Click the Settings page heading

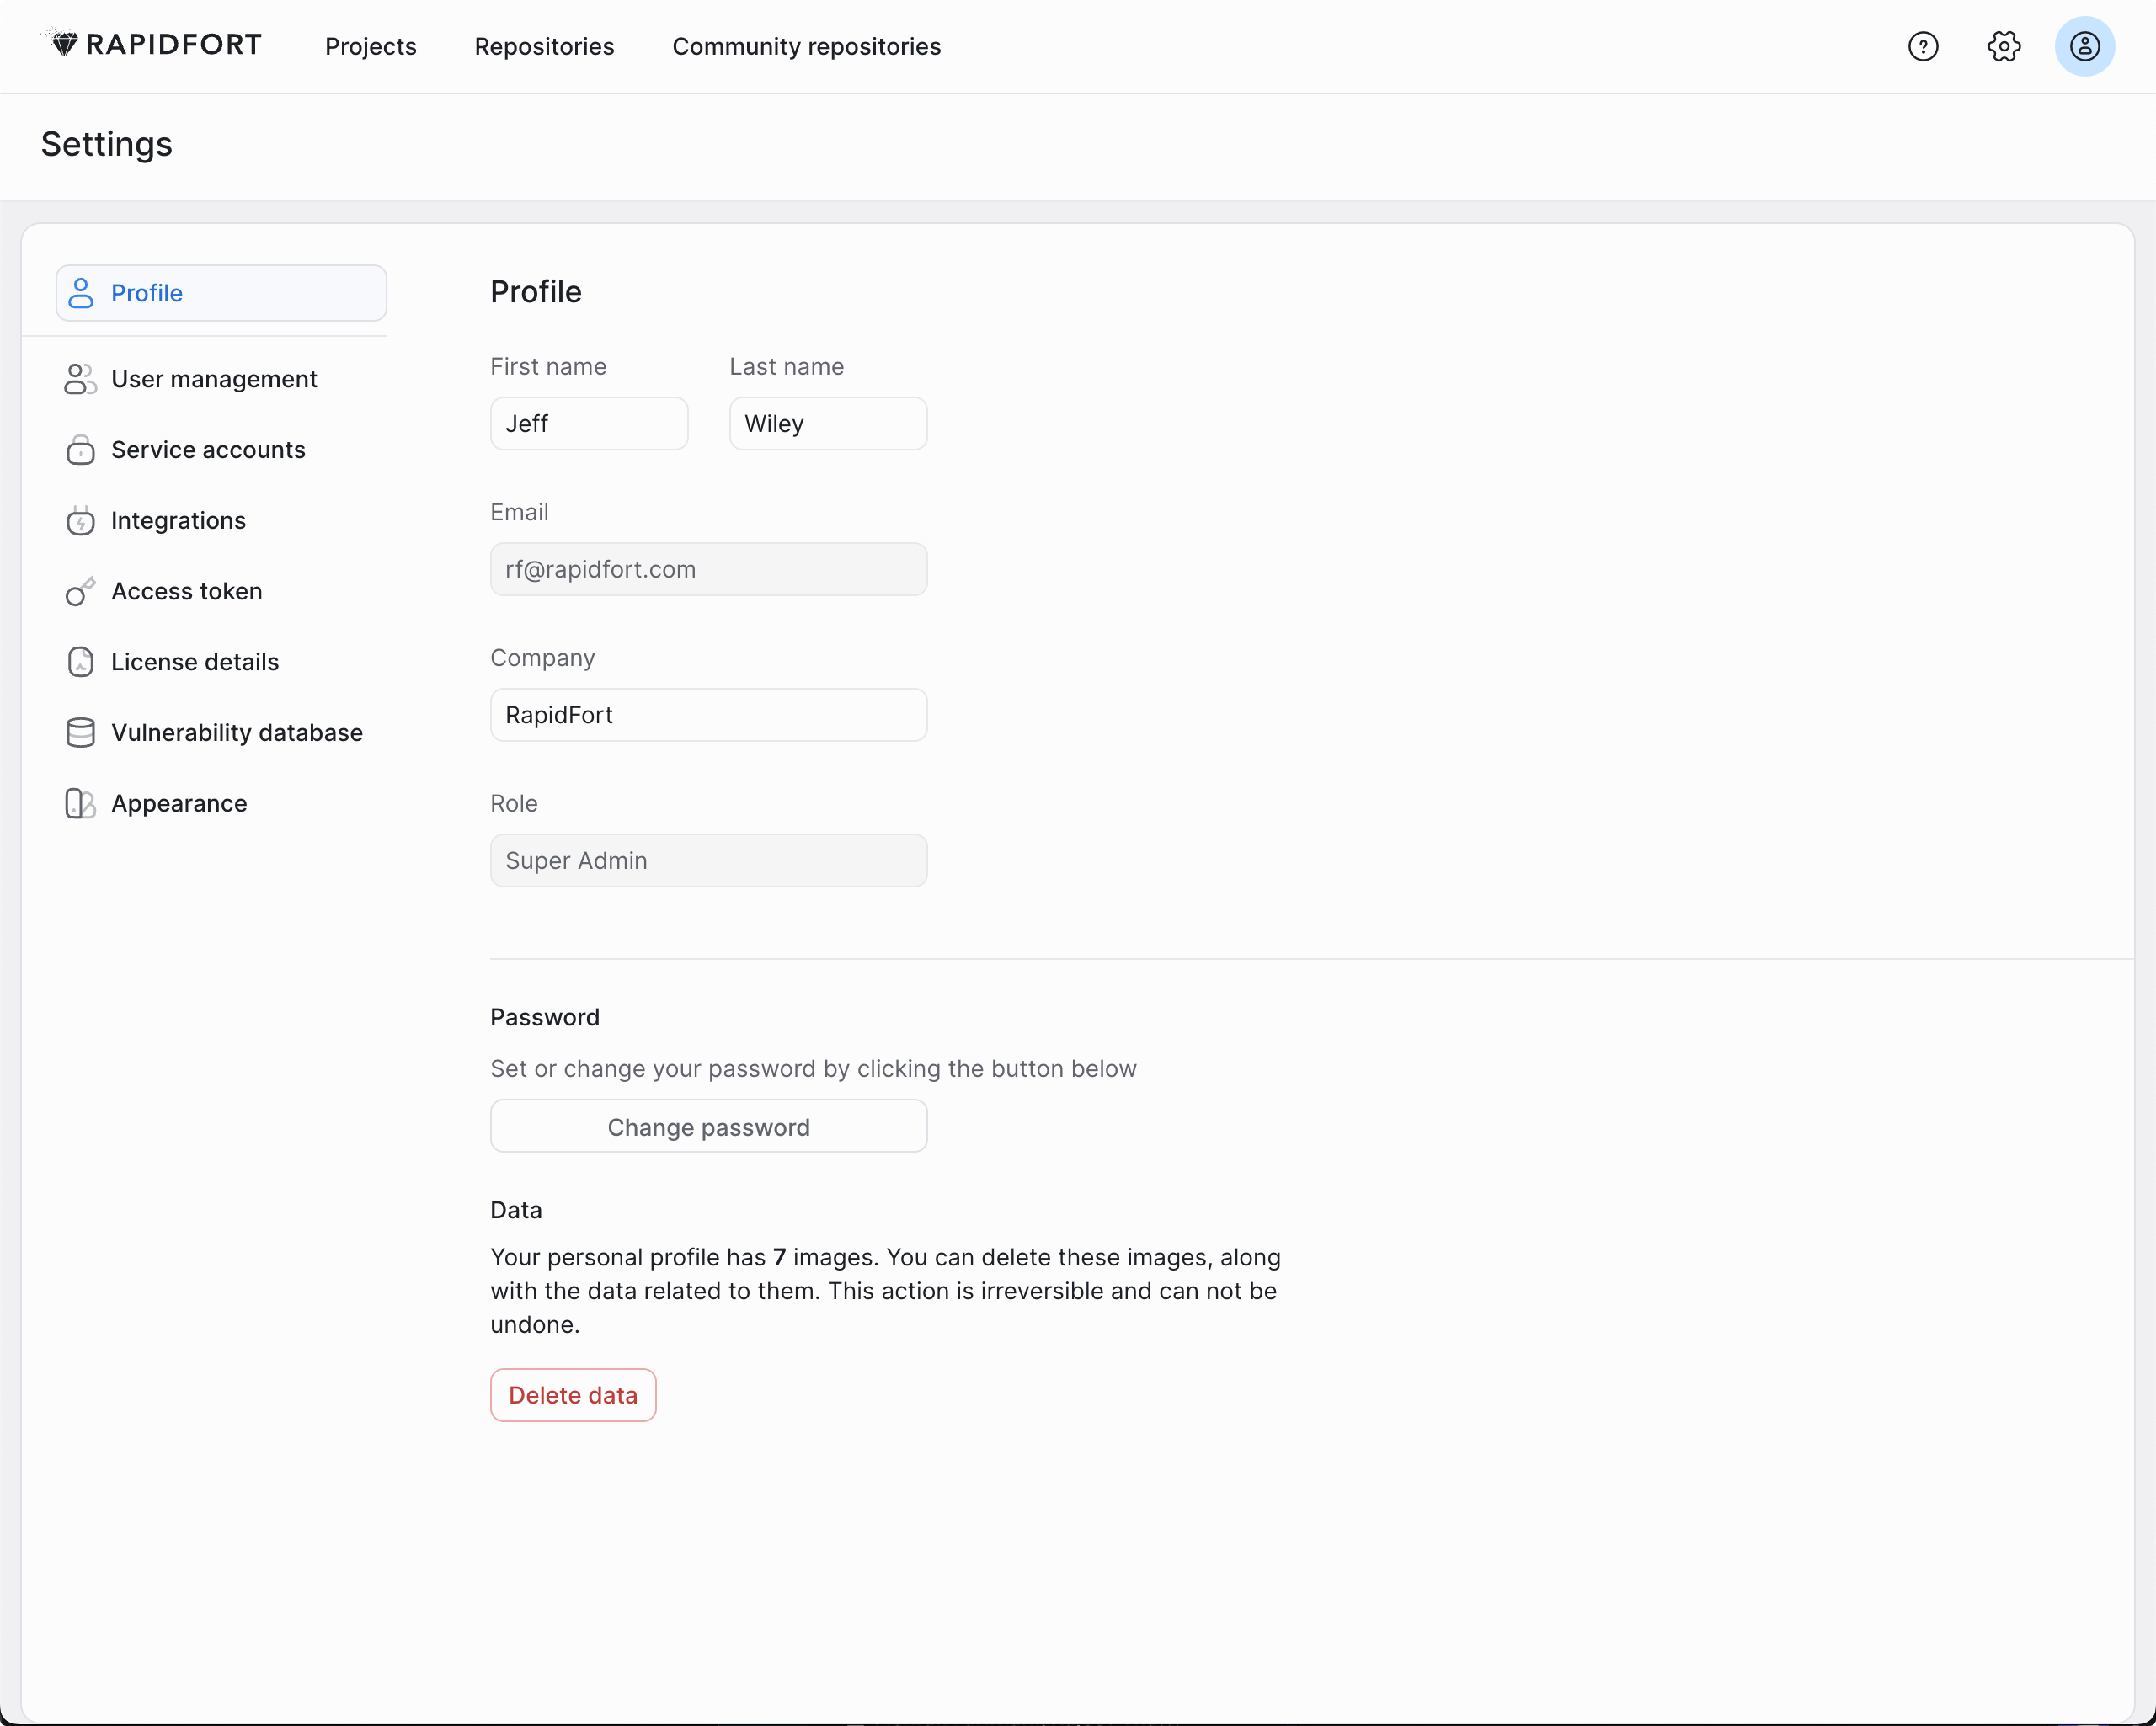[x=107, y=144]
